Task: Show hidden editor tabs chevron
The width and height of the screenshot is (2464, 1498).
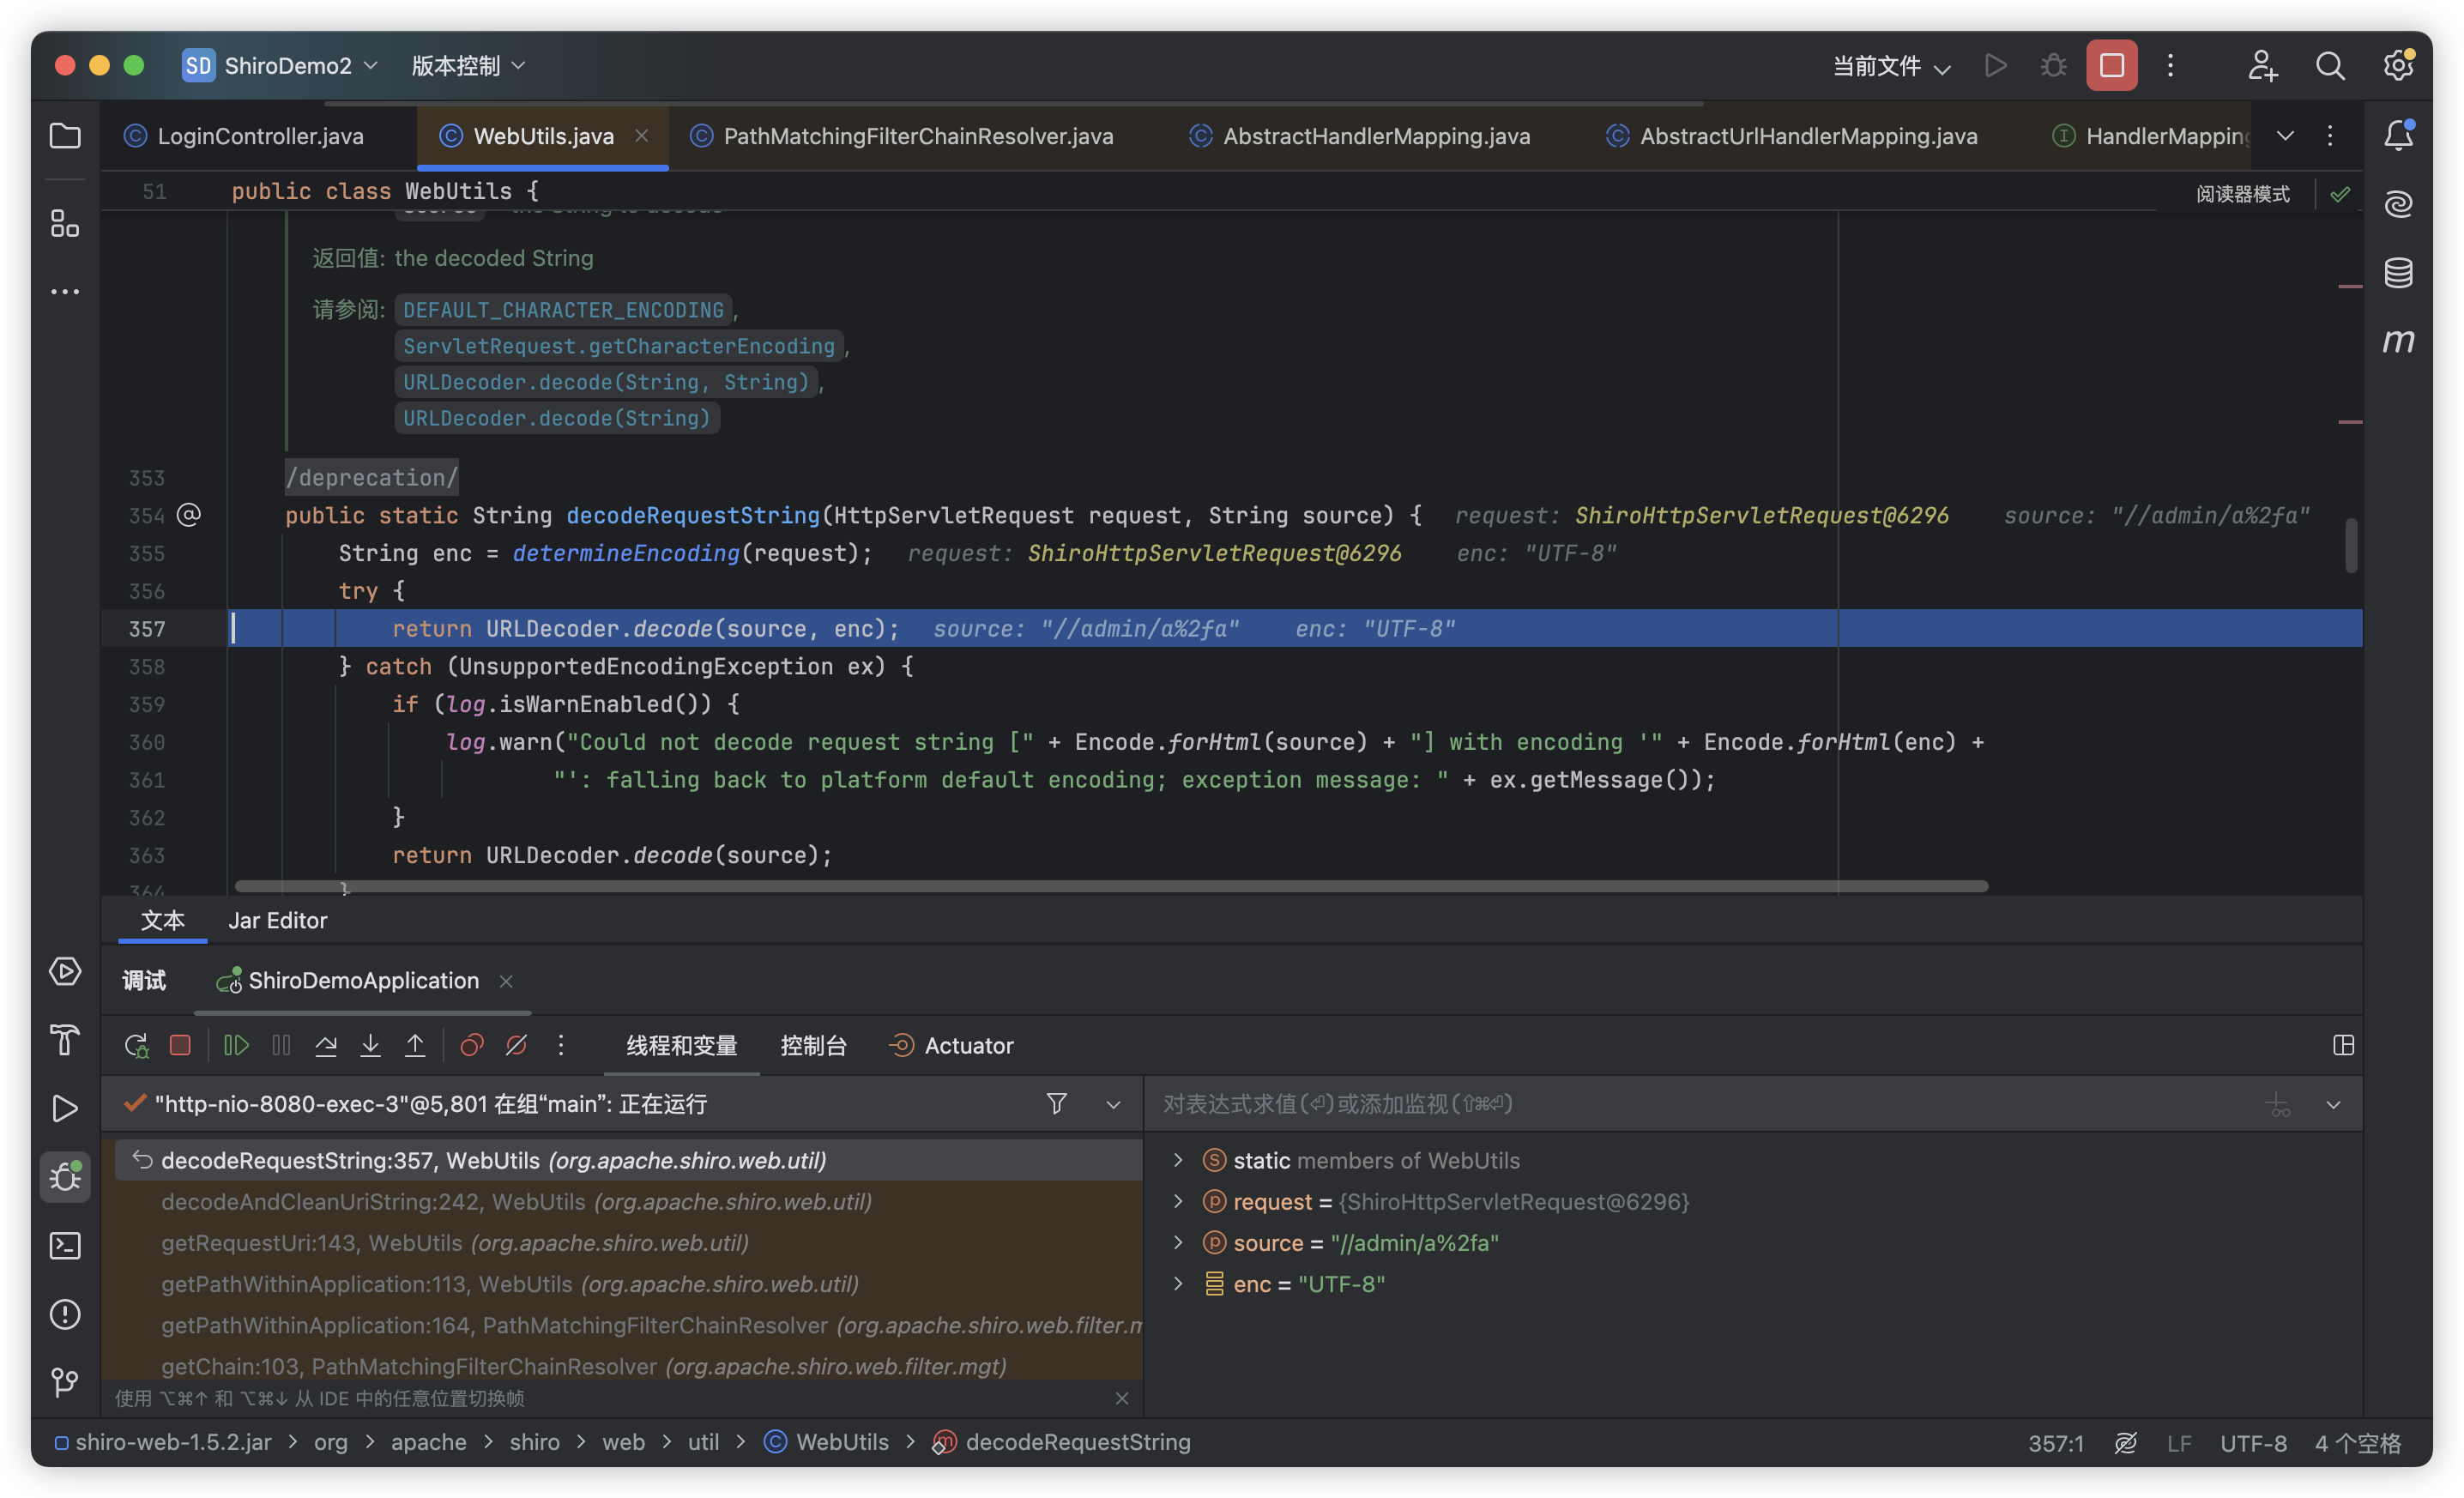Action: (2285, 135)
